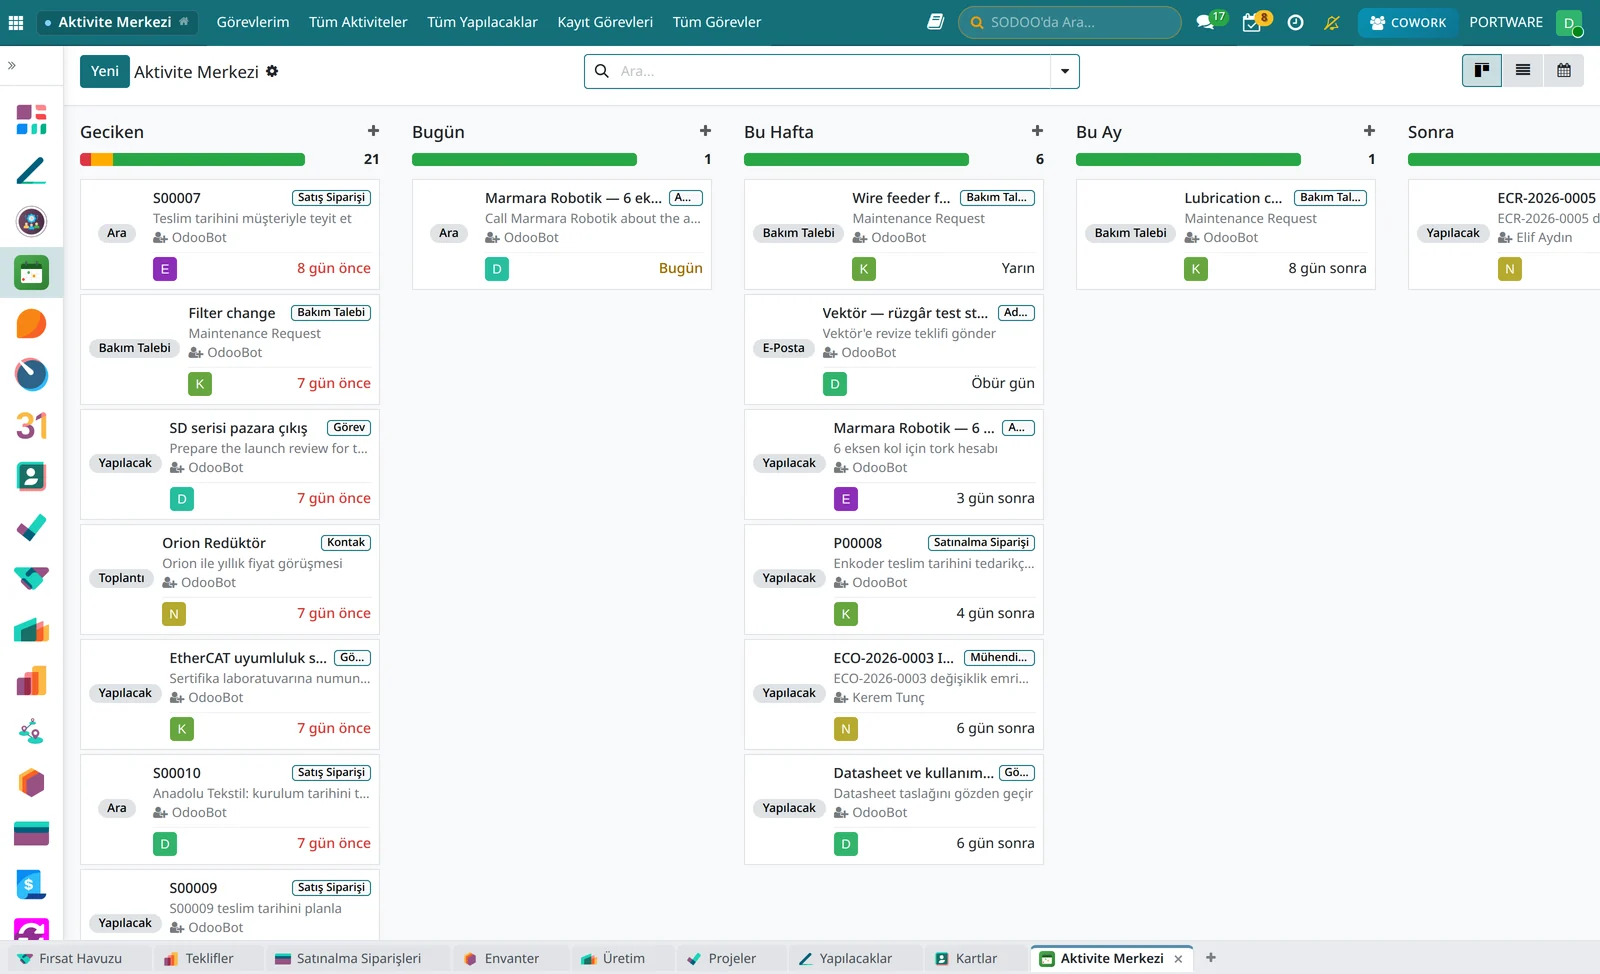Expand the left sidebar with the chevron
This screenshot has height=974, width=1600.
click(x=12, y=65)
